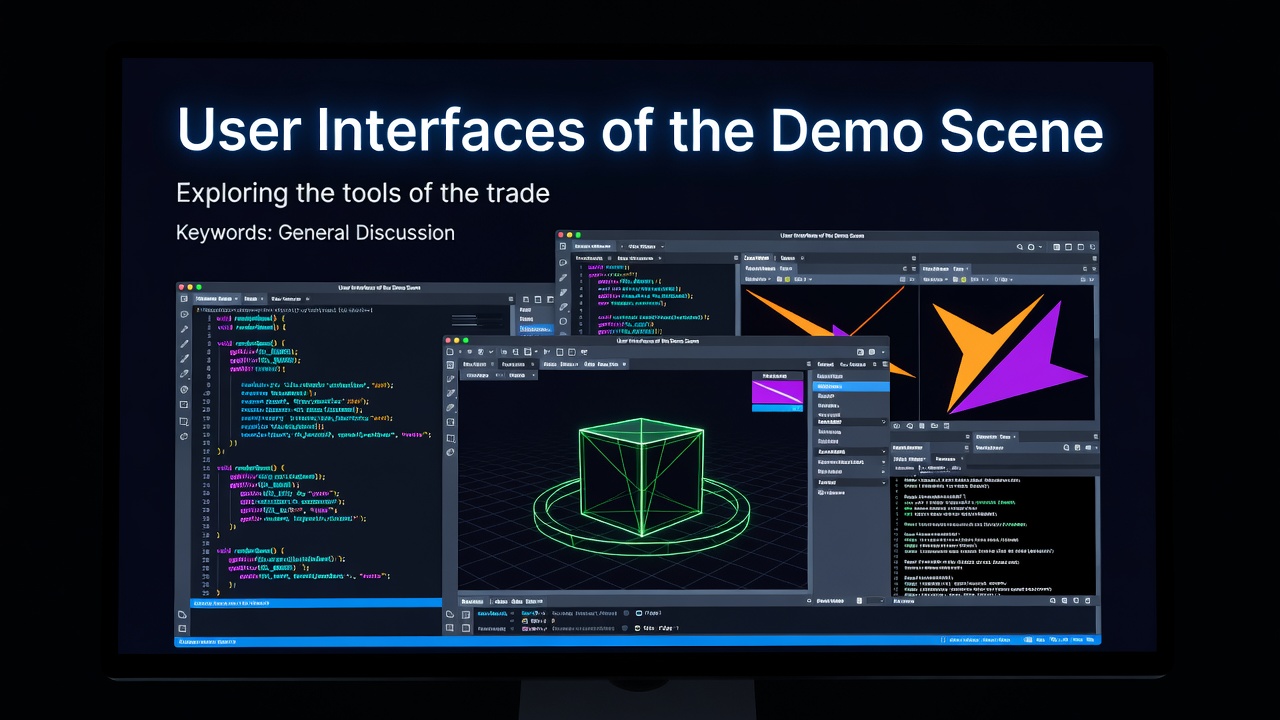Click the search magnifier in the back window
This screenshot has height=720, width=1280.
click(1020, 247)
